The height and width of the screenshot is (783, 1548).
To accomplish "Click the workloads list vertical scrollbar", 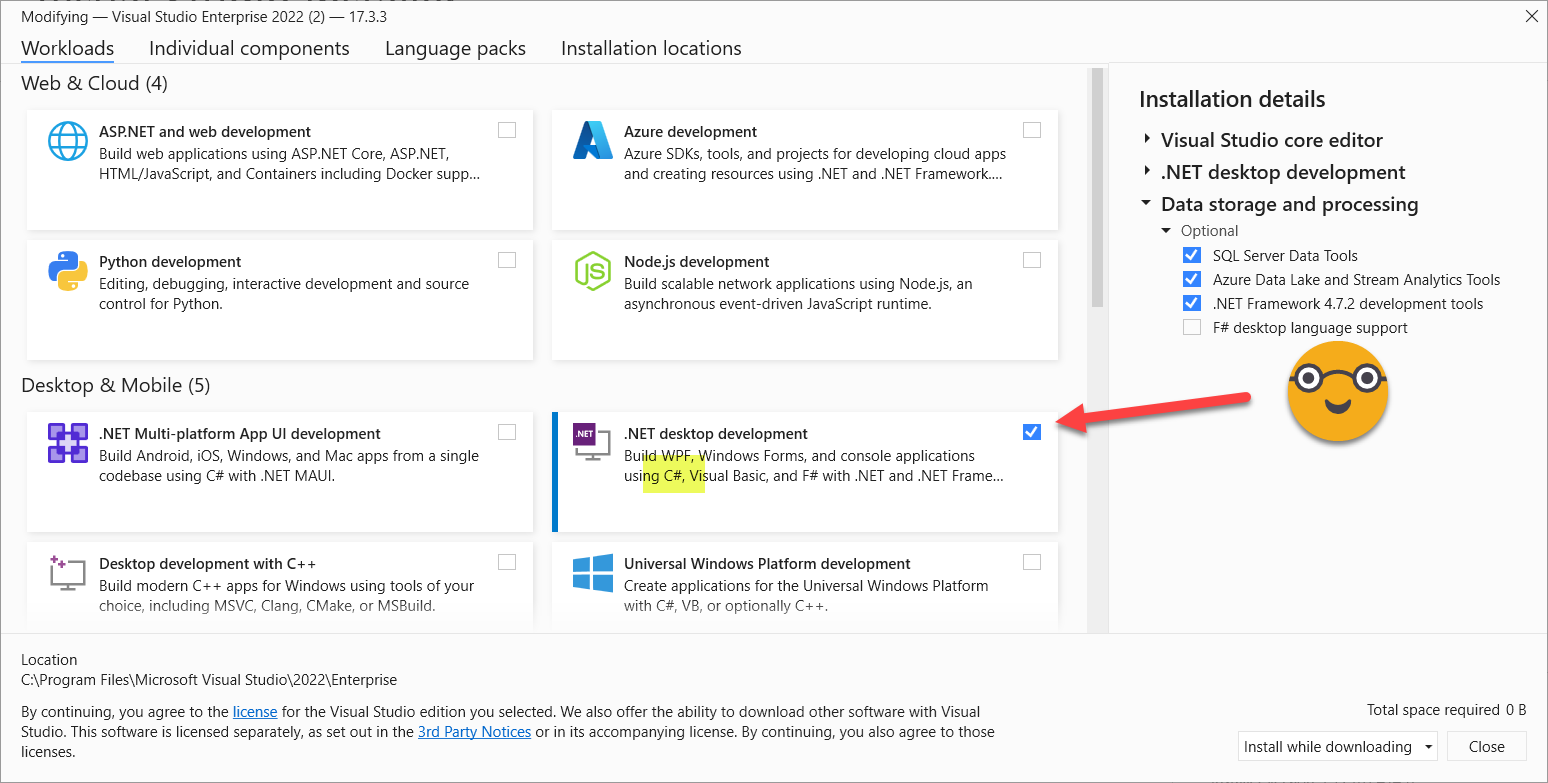I will (x=1097, y=188).
